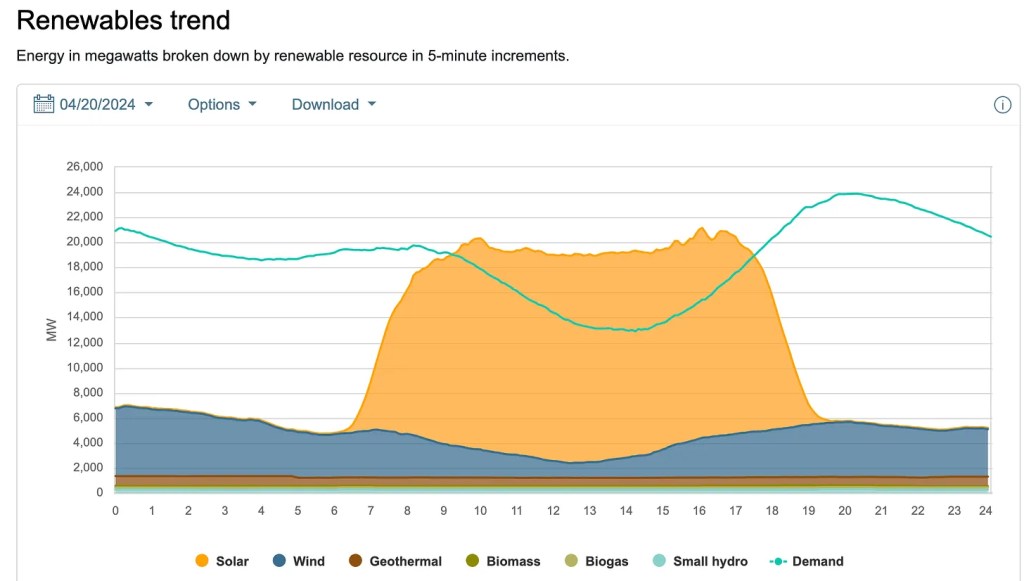The height and width of the screenshot is (581, 1024).
Task: Toggle Solar series via its legend label
Action: coord(232,561)
